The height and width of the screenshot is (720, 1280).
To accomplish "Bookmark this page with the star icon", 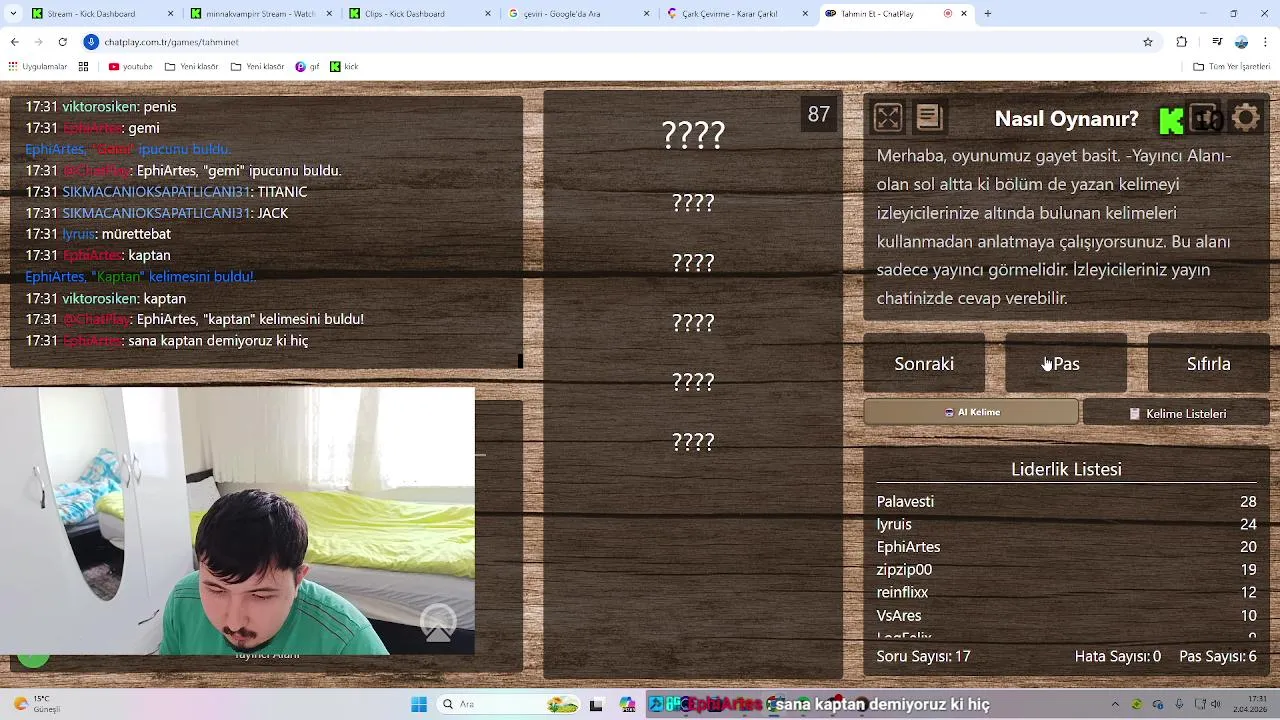I will [x=1148, y=42].
